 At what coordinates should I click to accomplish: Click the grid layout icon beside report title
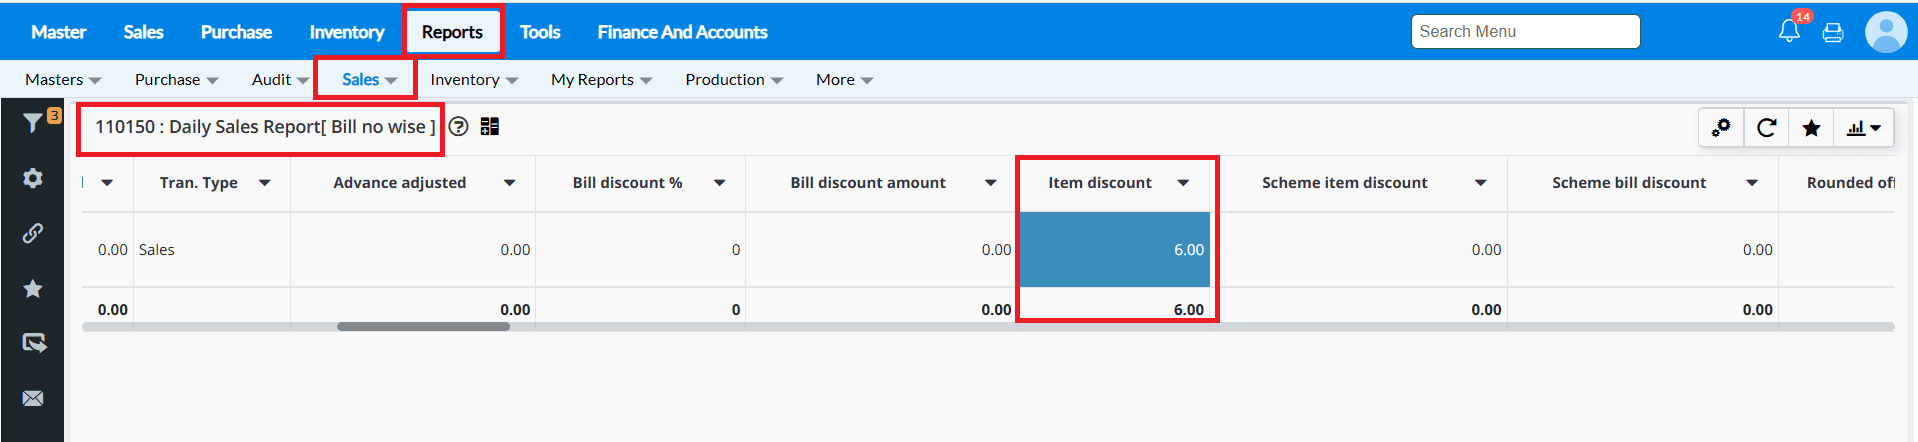coord(490,127)
